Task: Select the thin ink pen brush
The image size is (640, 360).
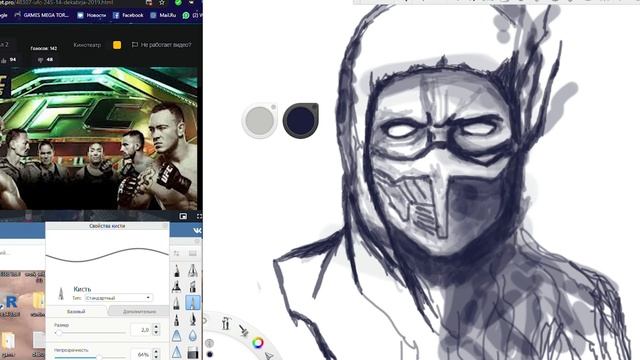Action: (x=177, y=319)
